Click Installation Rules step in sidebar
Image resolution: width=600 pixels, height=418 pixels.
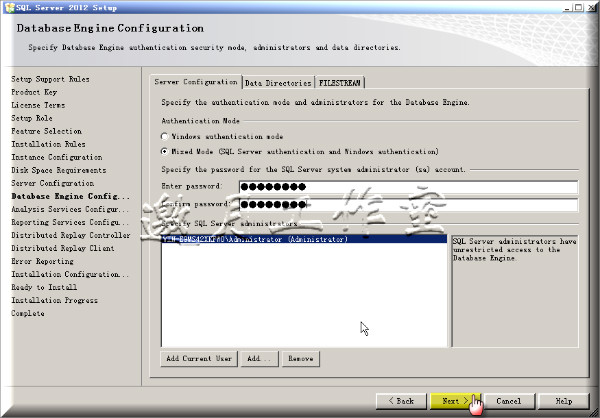(x=48, y=144)
